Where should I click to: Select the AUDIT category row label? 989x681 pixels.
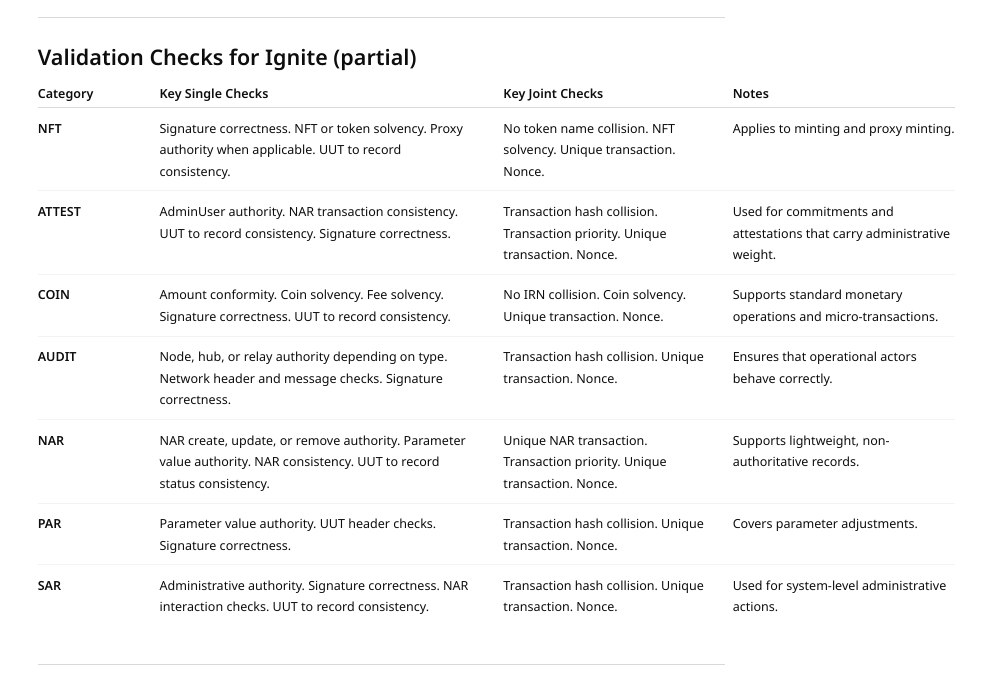tap(57, 357)
